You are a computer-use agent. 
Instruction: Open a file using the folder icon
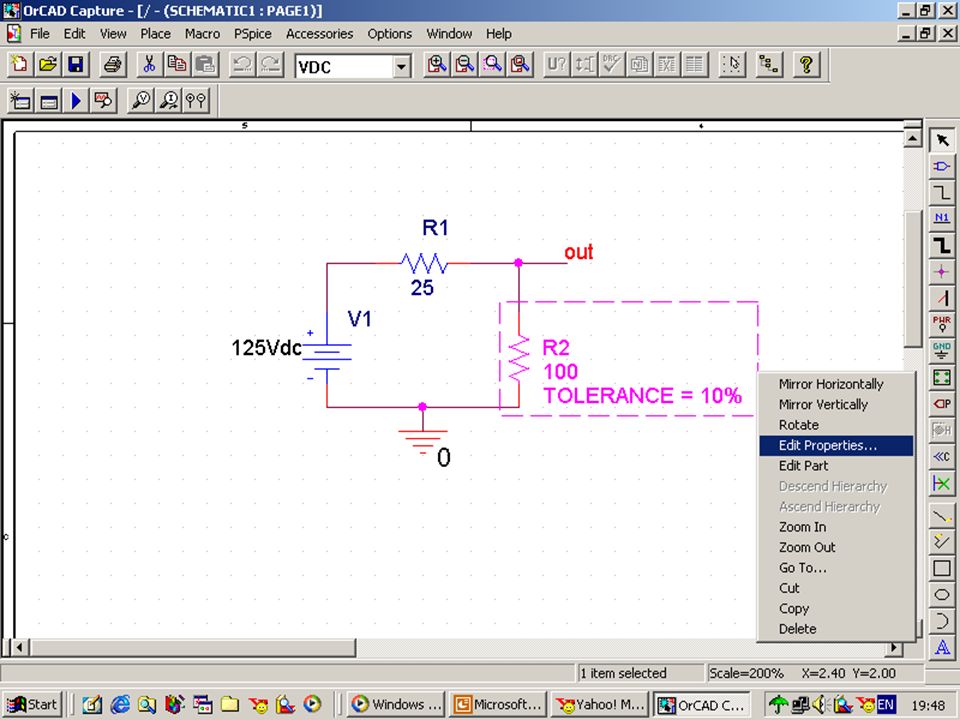click(47, 64)
